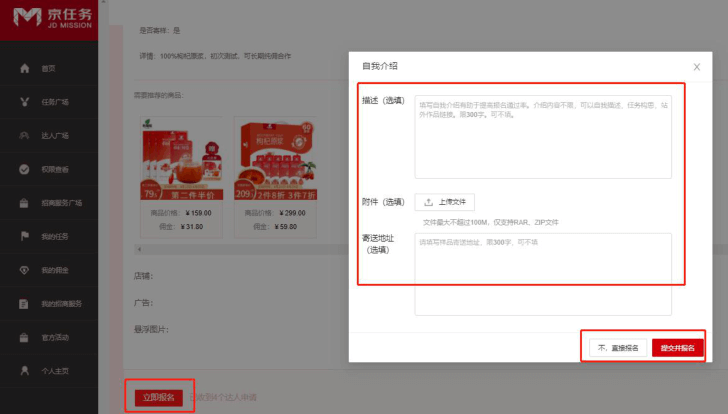Click the 店铺 label
728x414 pixels.
click(143, 276)
